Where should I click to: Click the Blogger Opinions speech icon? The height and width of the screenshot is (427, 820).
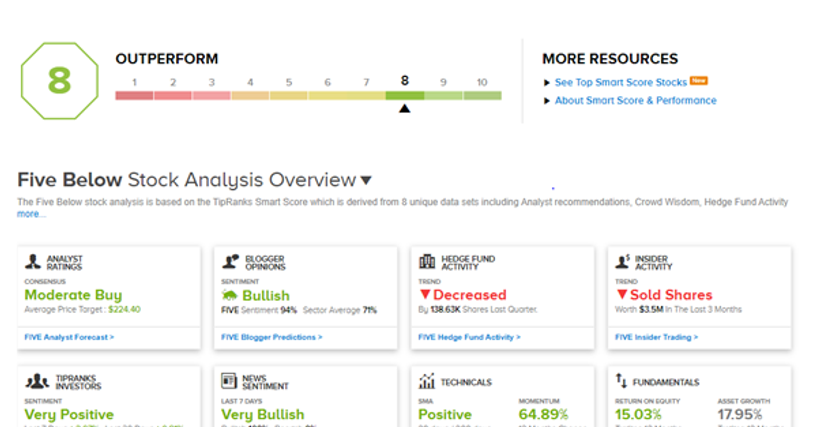pyautogui.click(x=230, y=261)
